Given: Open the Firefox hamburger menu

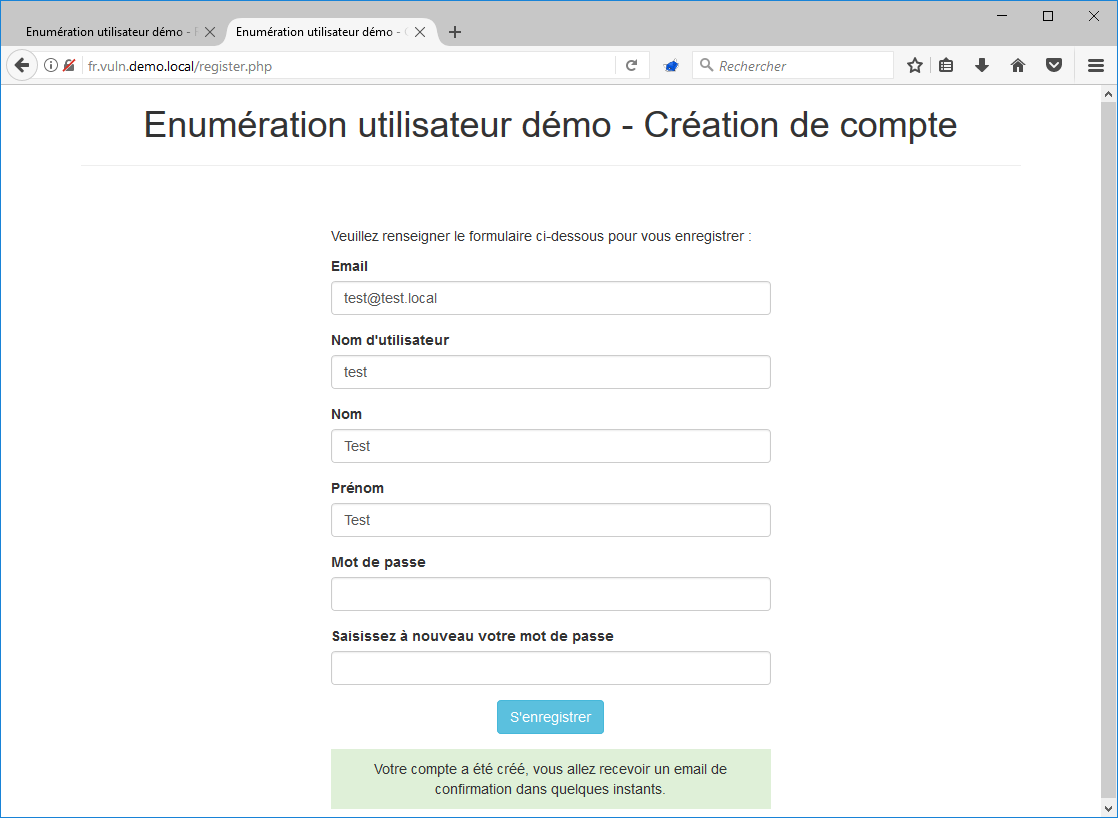Looking at the screenshot, I should [x=1094, y=64].
